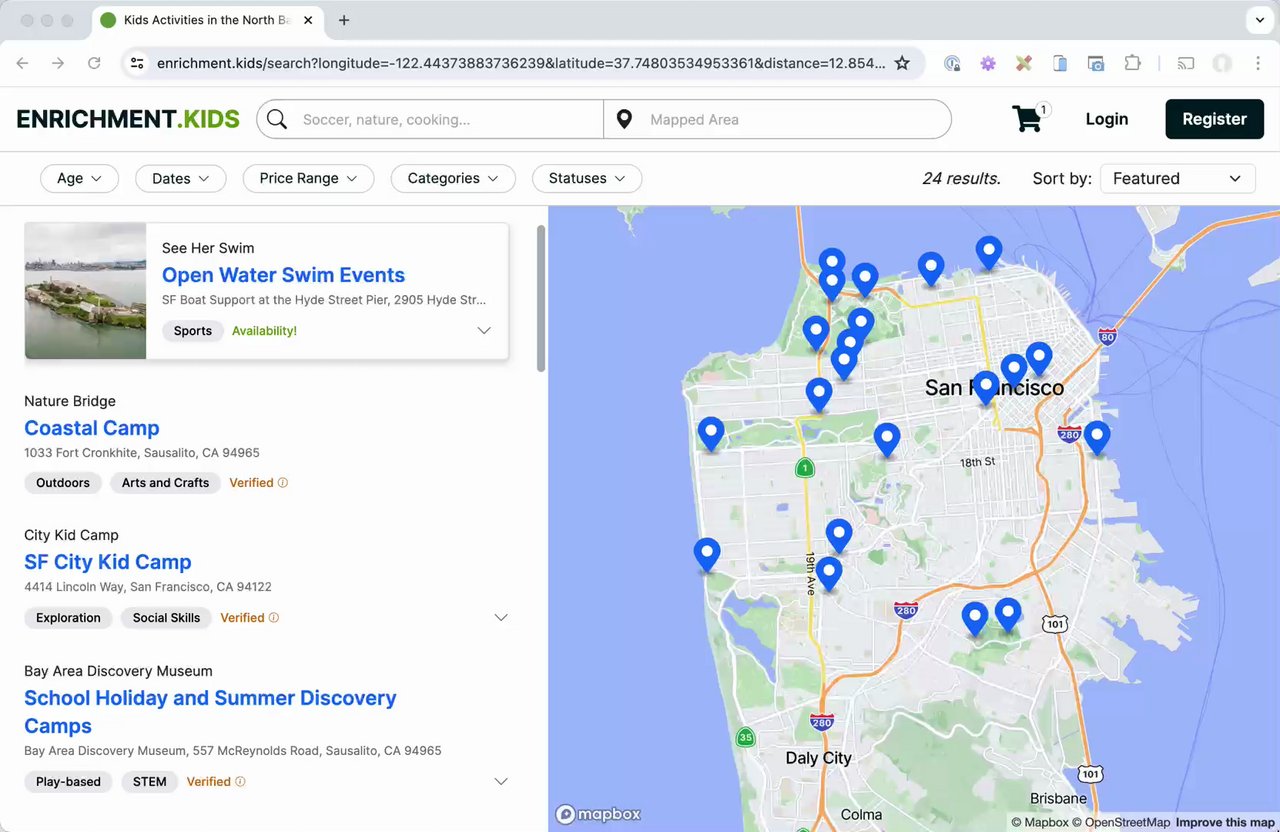Image resolution: width=1280 pixels, height=832 pixels.
Task: Click the Arts and Crafts tag
Action: (x=165, y=483)
